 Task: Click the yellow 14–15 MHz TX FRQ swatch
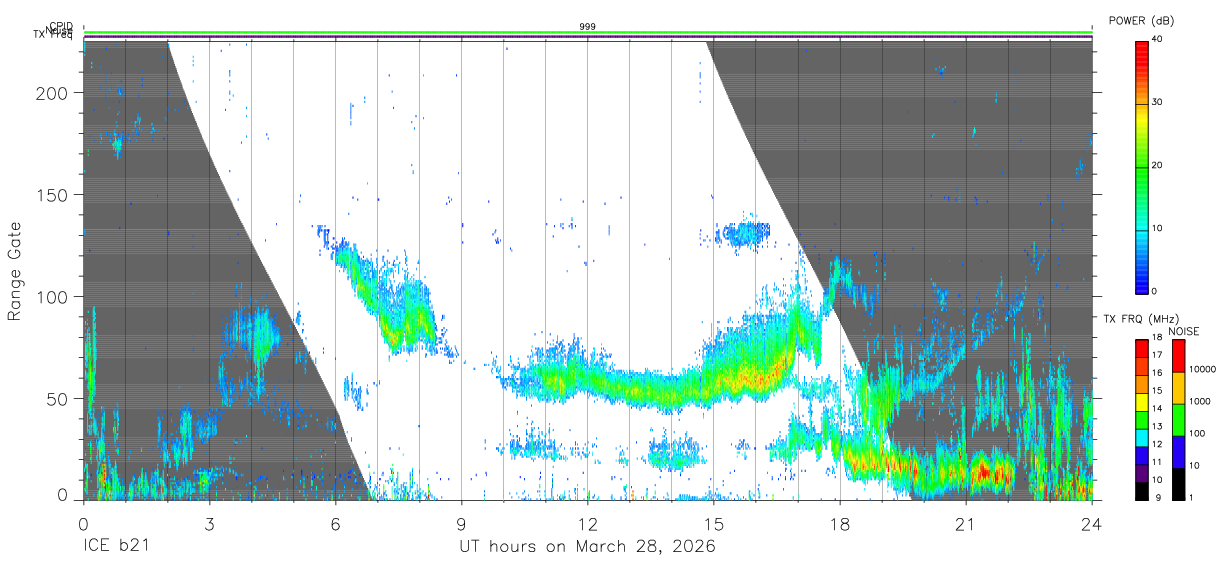coord(1142,402)
